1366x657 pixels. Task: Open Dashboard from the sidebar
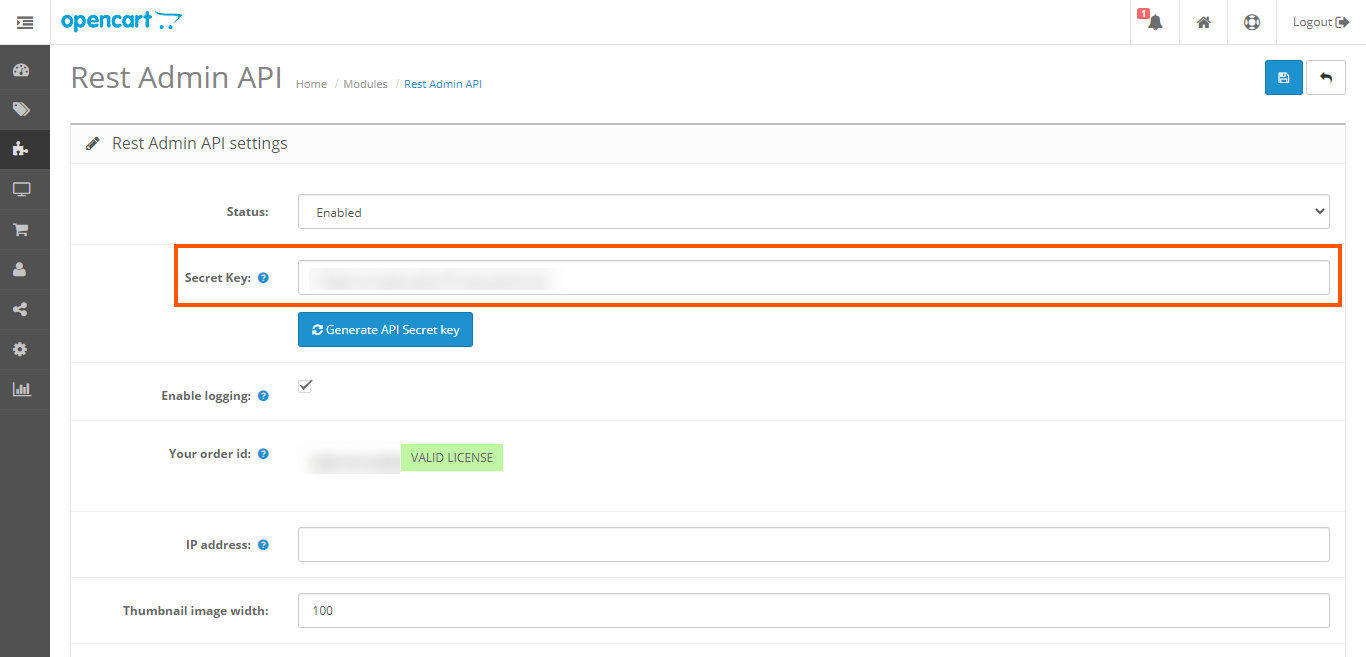20,70
